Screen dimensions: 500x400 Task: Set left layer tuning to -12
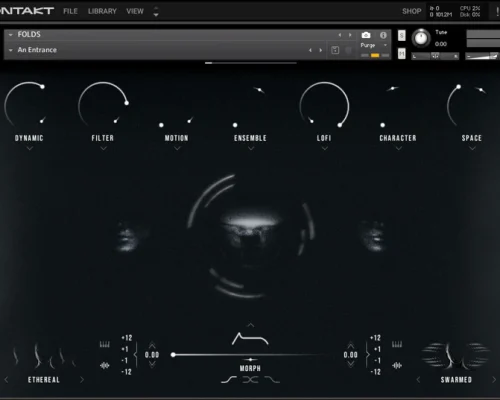pos(126,372)
